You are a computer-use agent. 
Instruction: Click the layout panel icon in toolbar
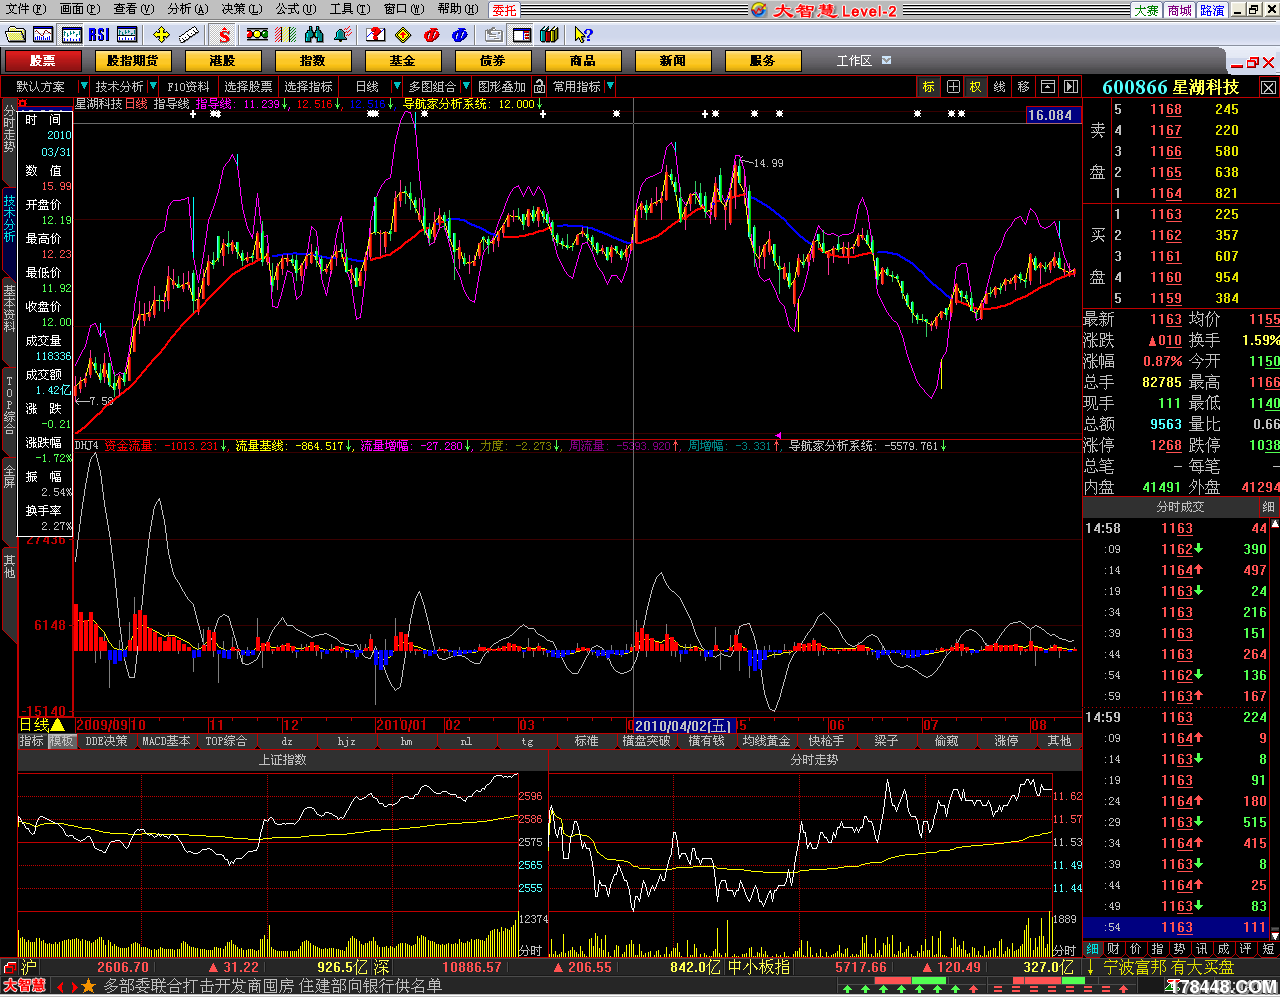[x=522, y=35]
